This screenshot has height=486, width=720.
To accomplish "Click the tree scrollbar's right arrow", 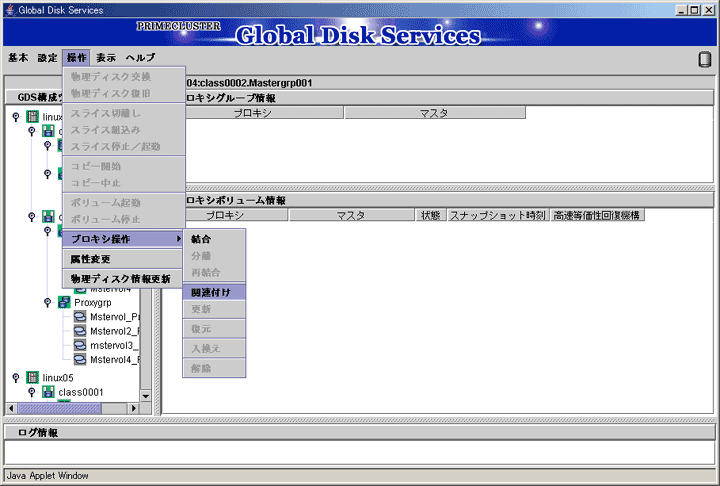I will pyautogui.click(x=134, y=408).
